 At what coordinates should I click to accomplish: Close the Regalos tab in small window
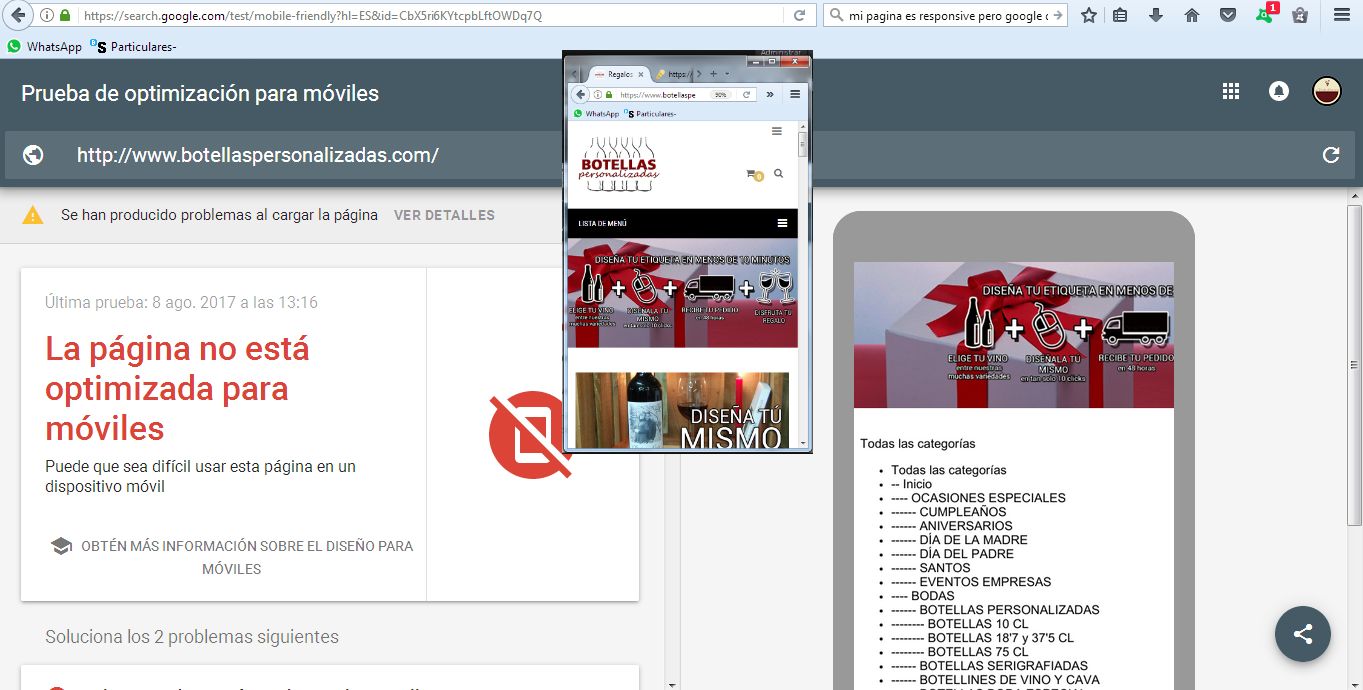click(x=641, y=75)
